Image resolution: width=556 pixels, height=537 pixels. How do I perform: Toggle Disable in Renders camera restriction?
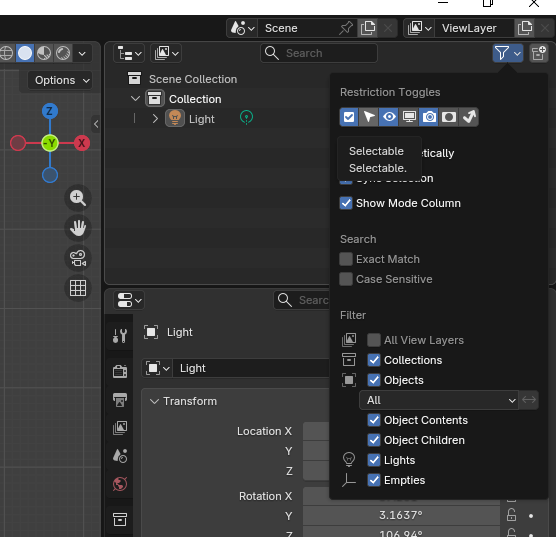pos(429,117)
